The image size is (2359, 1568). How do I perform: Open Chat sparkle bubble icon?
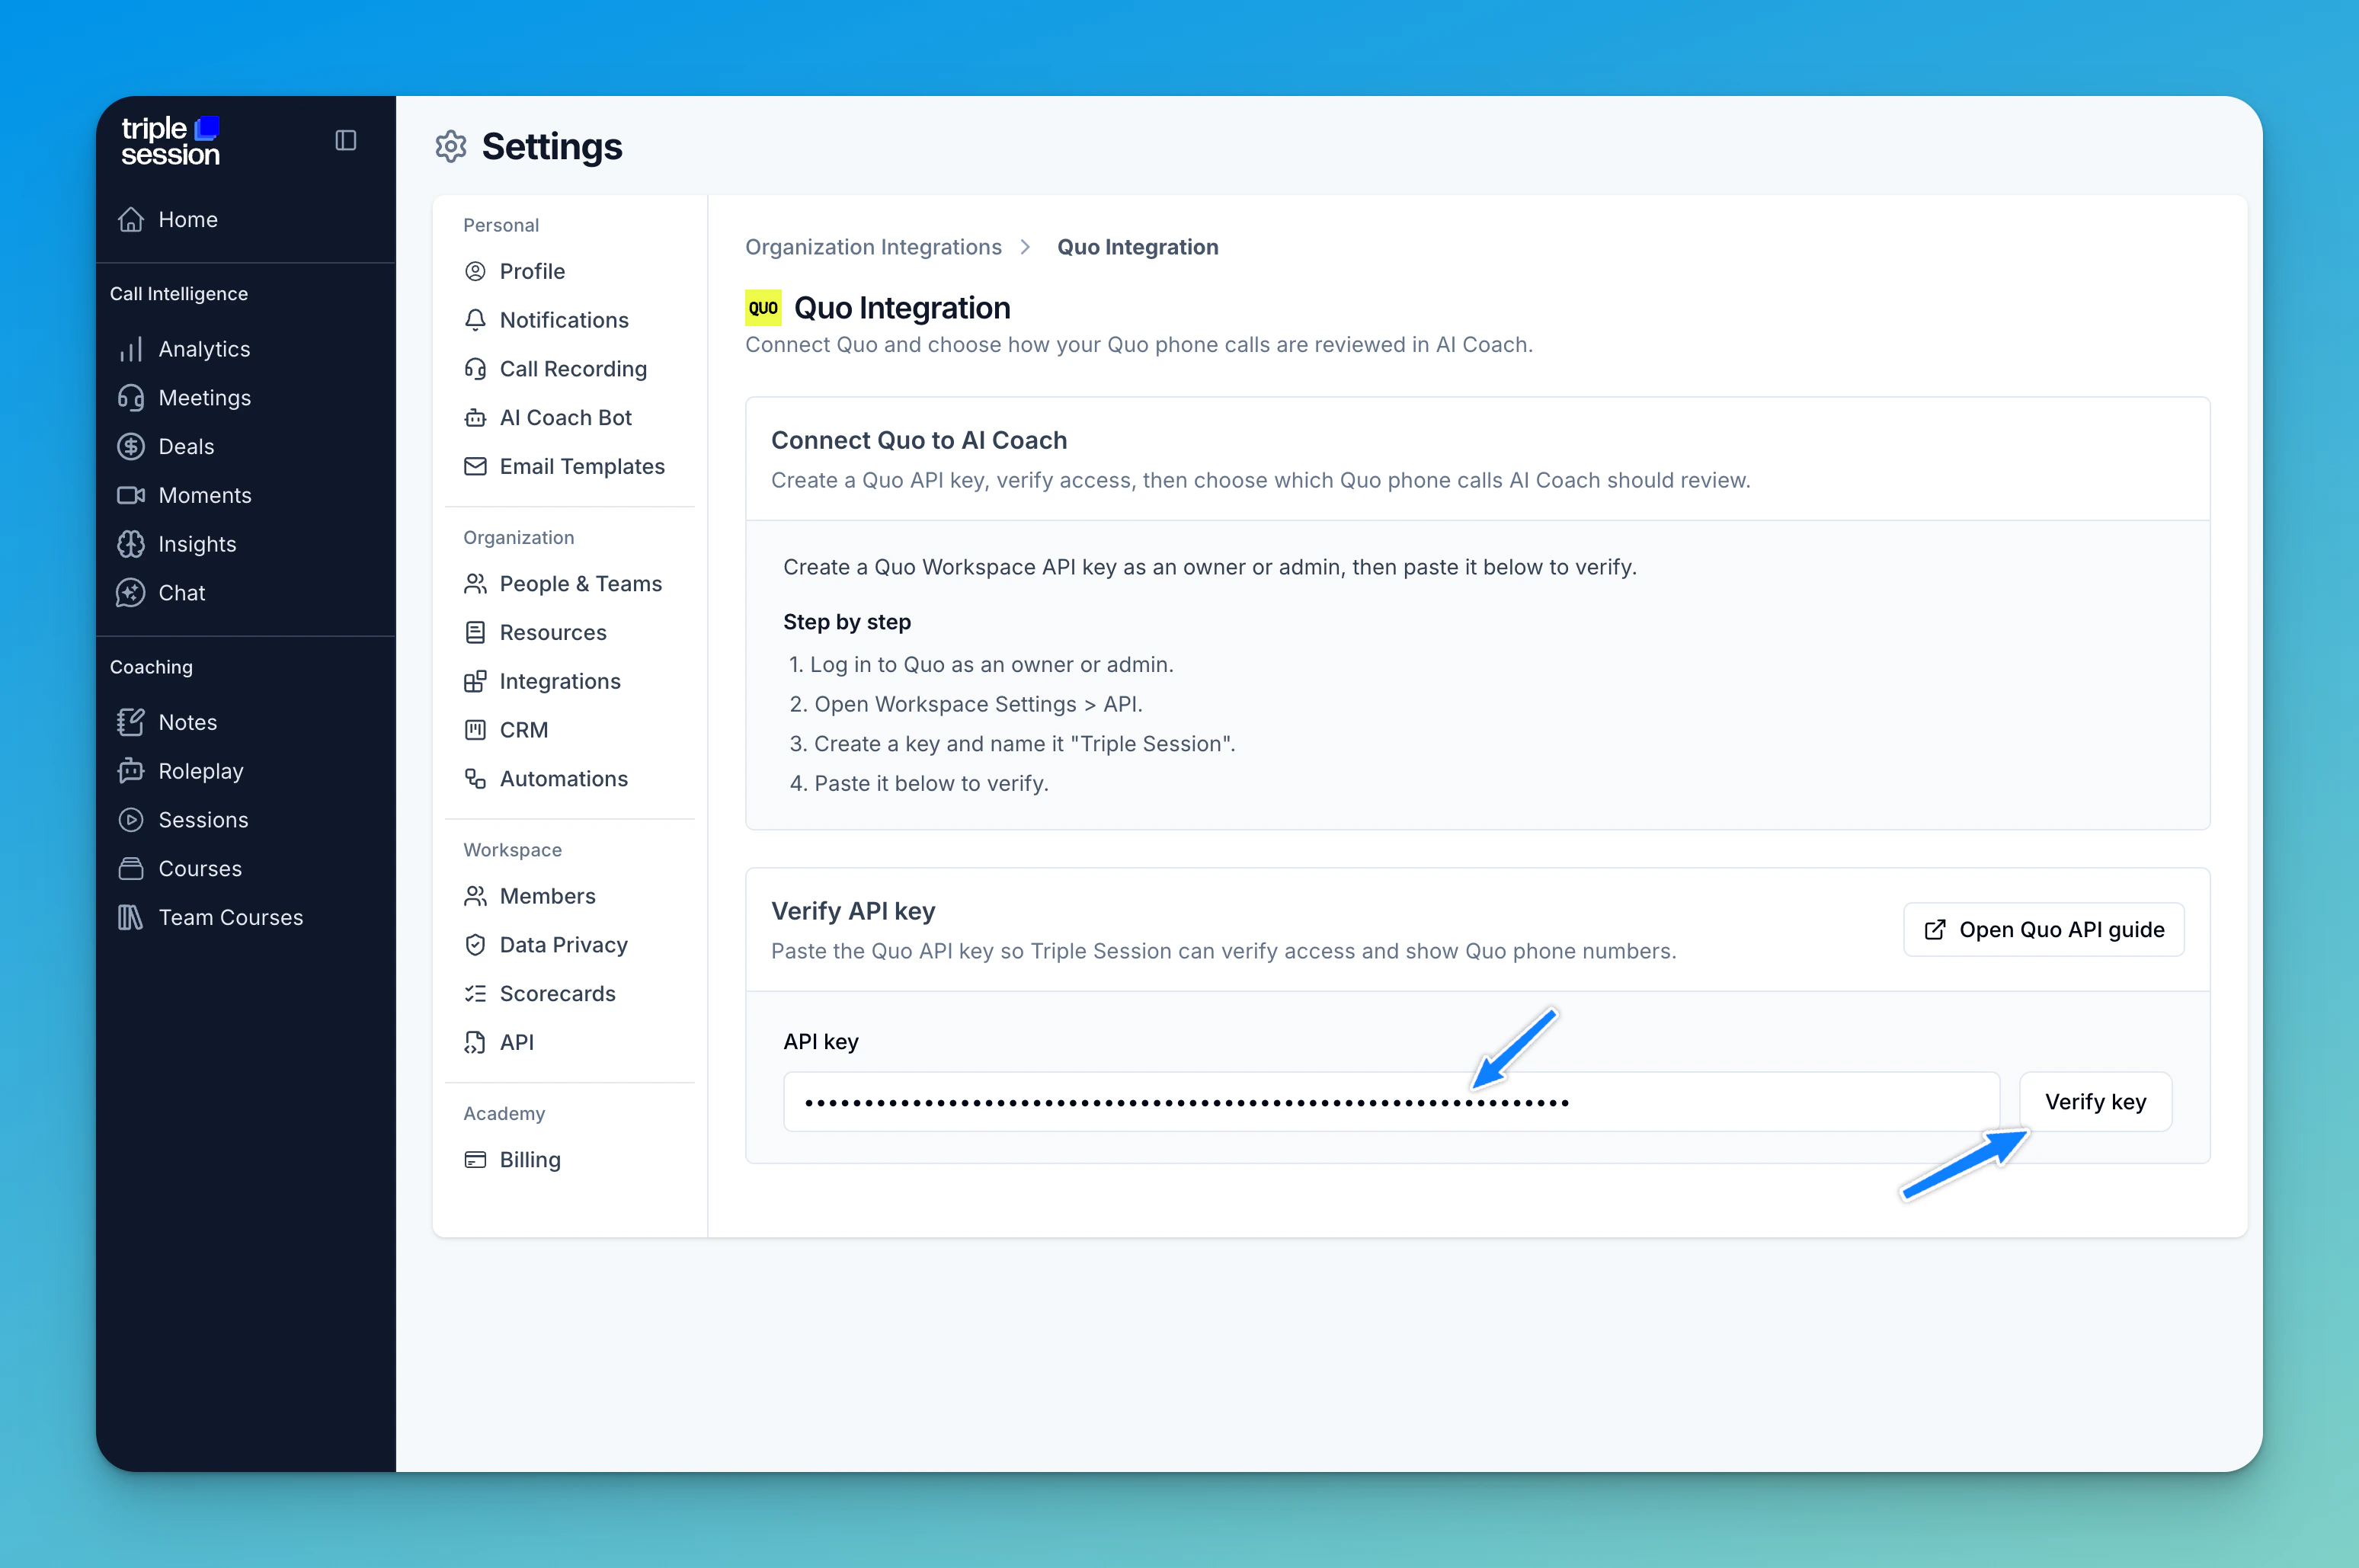pos(131,593)
